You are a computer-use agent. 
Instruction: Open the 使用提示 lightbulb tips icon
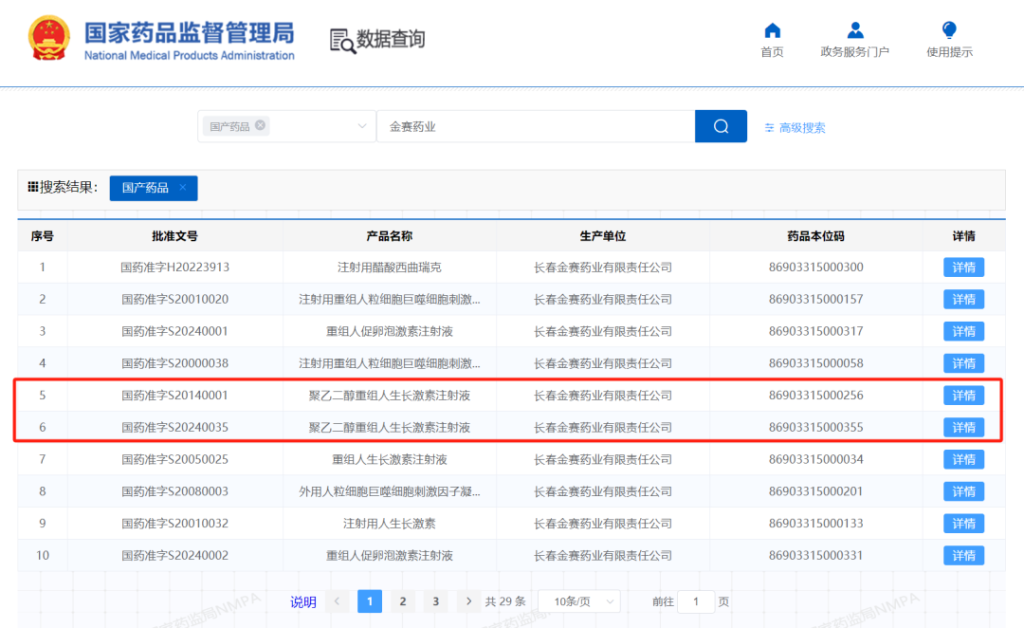coord(949,30)
